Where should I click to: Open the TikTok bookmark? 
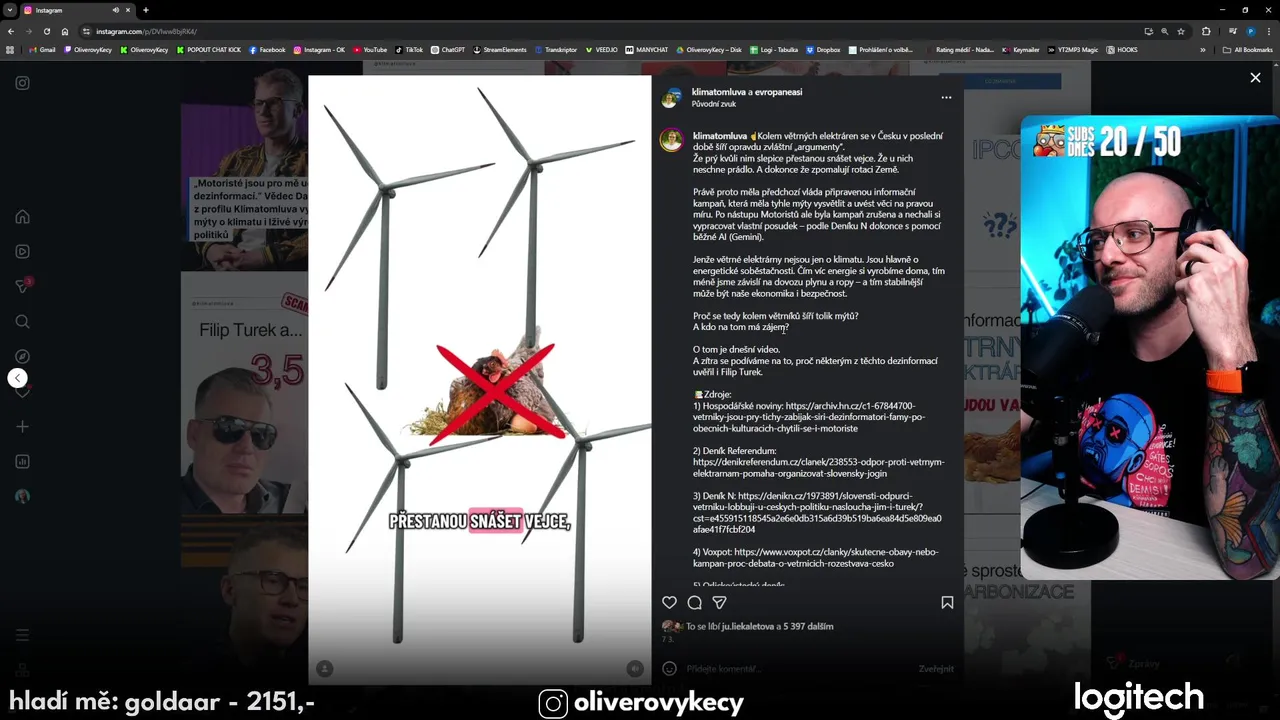point(409,49)
